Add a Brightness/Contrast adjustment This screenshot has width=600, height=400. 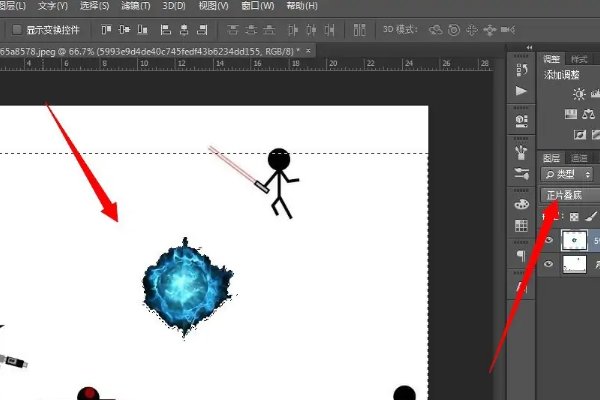pyautogui.click(x=579, y=94)
